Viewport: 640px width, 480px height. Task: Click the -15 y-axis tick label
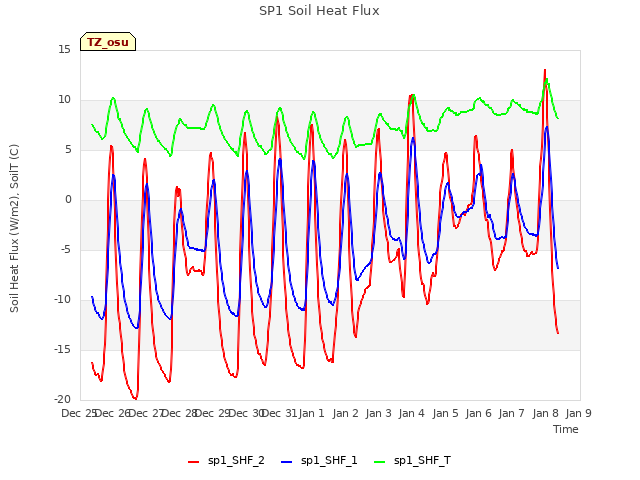click(62, 349)
